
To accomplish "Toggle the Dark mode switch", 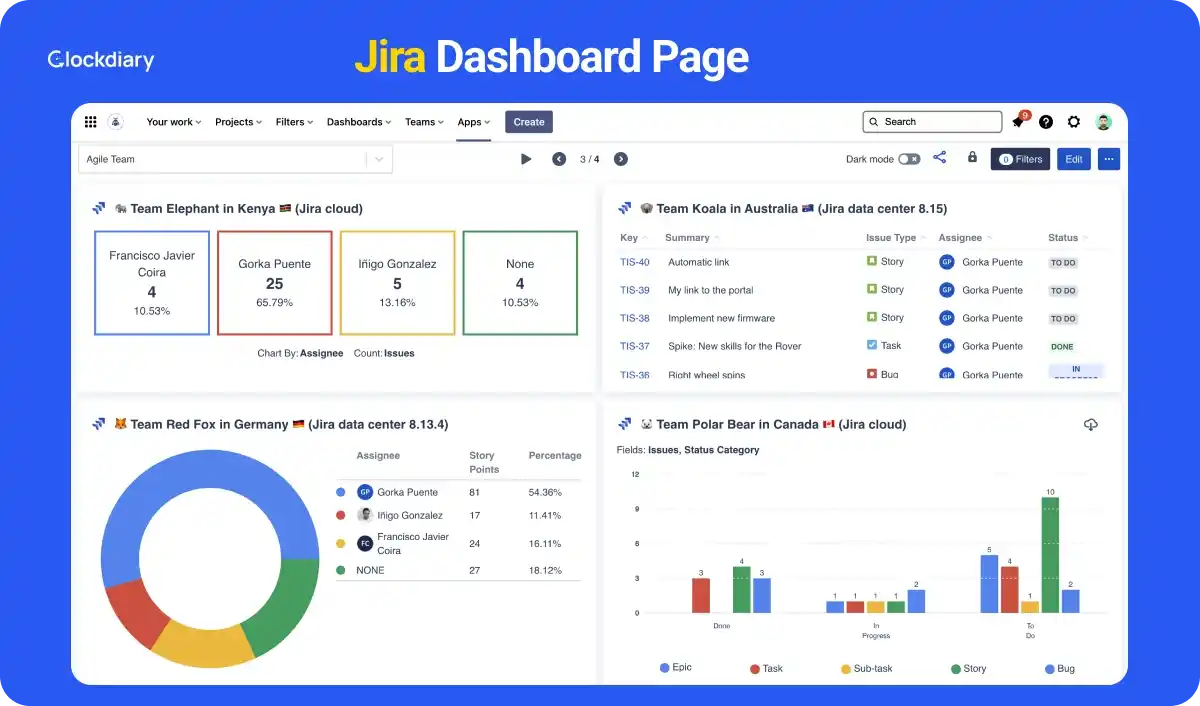I will 909,159.
